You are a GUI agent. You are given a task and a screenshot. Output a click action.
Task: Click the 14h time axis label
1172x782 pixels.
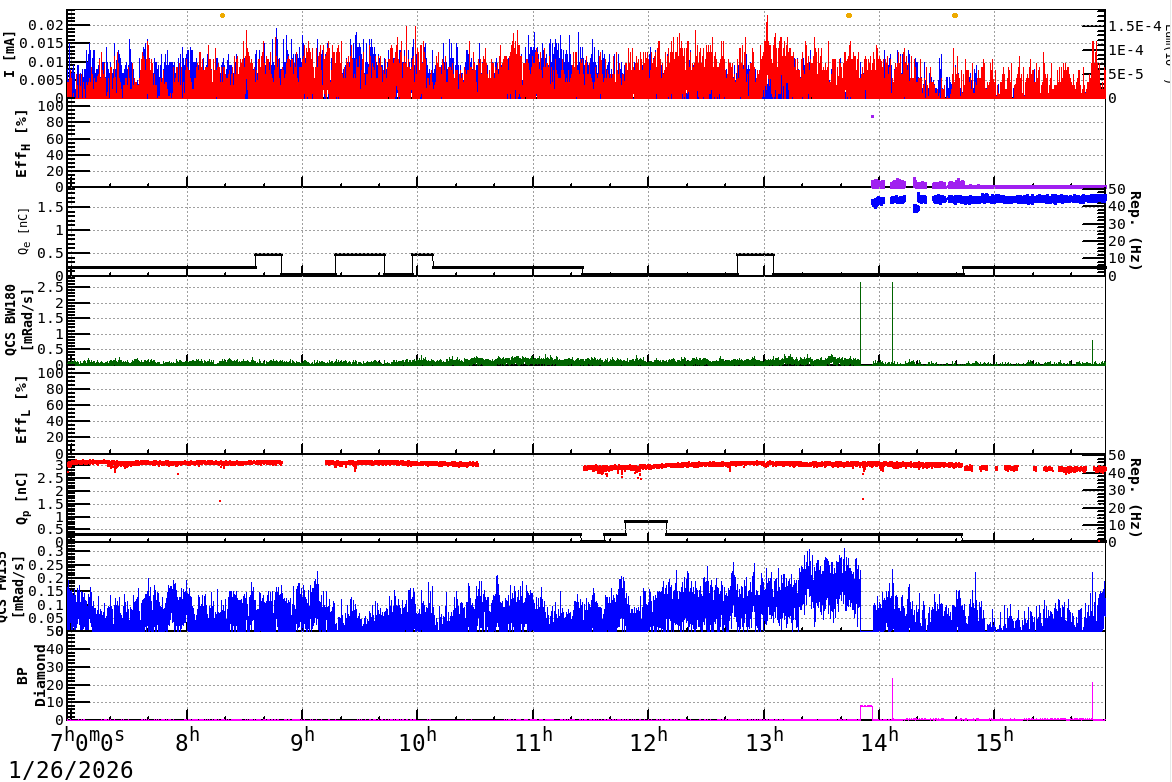[879, 741]
